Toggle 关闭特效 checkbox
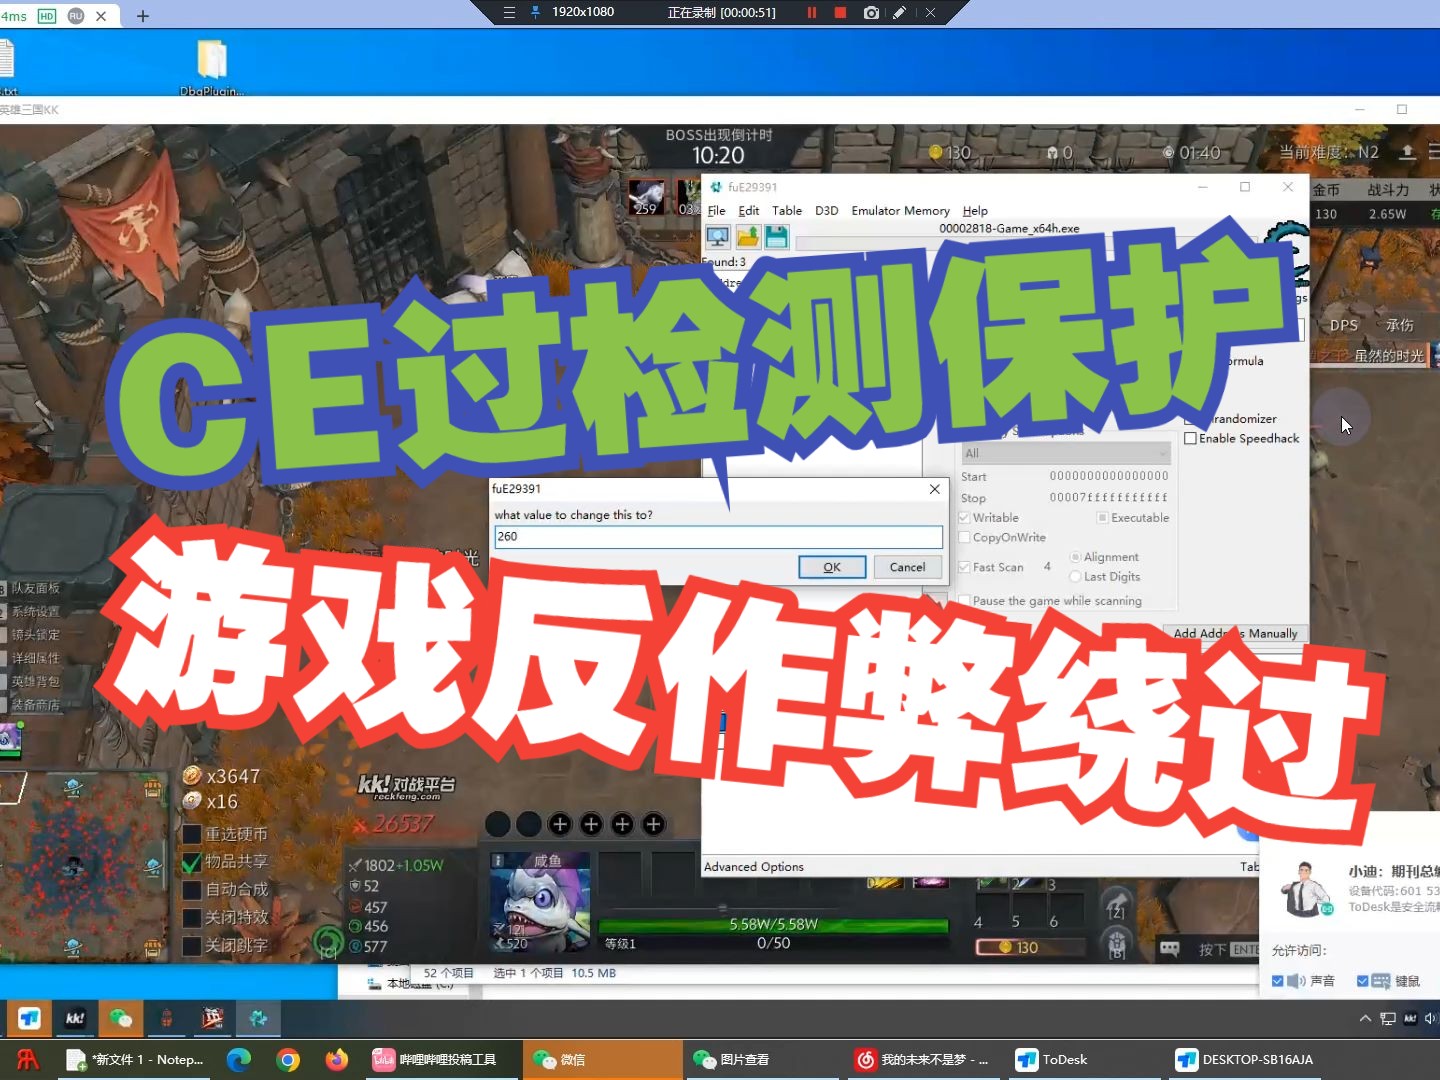This screenshot has width=1440, height=1080. click(x=192, y=918)
